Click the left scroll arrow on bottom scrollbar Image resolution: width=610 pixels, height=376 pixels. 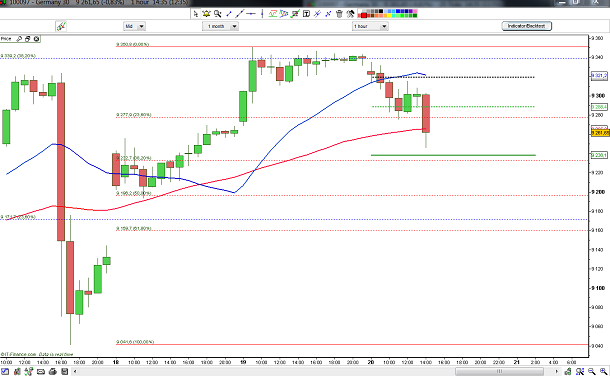(75, 372)
